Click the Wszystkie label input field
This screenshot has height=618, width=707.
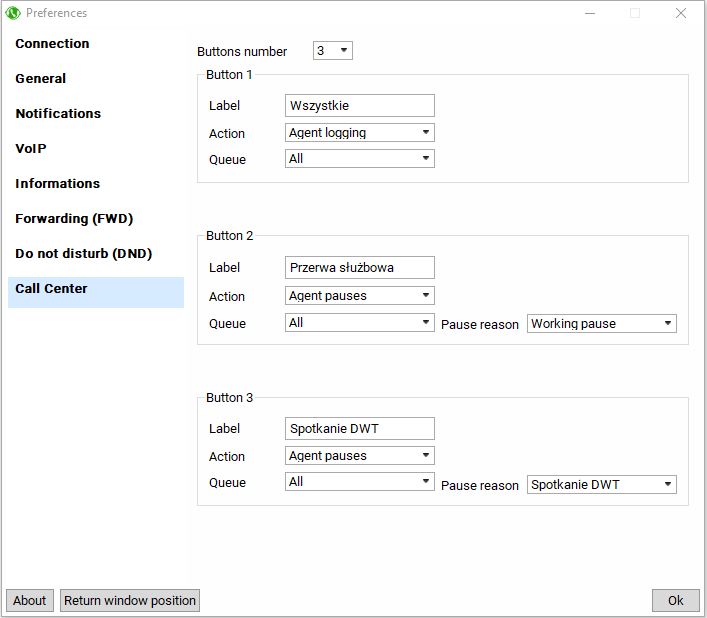[x=359, y=106]
